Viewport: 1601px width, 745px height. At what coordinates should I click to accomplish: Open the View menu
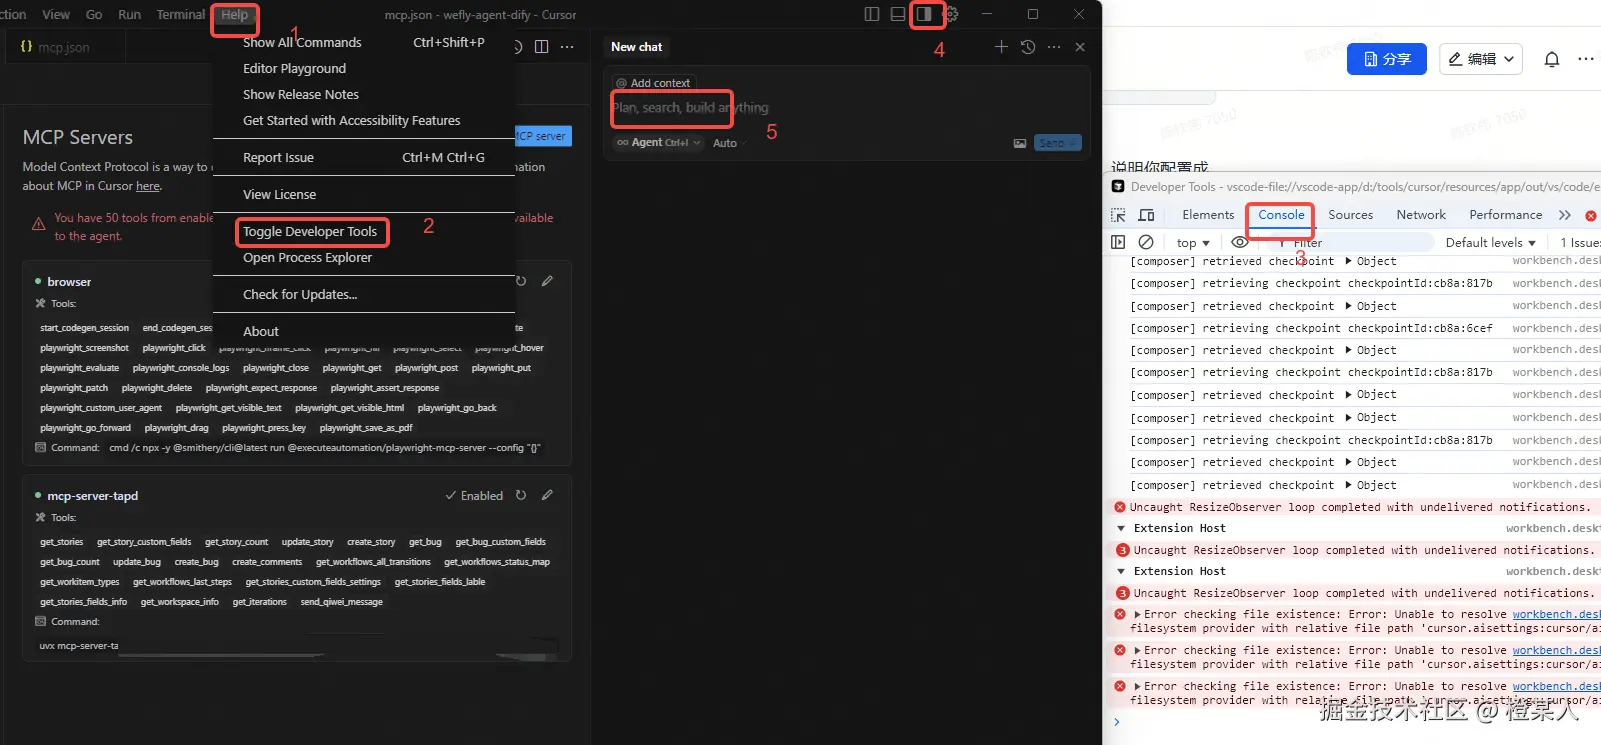click(56, 15)
